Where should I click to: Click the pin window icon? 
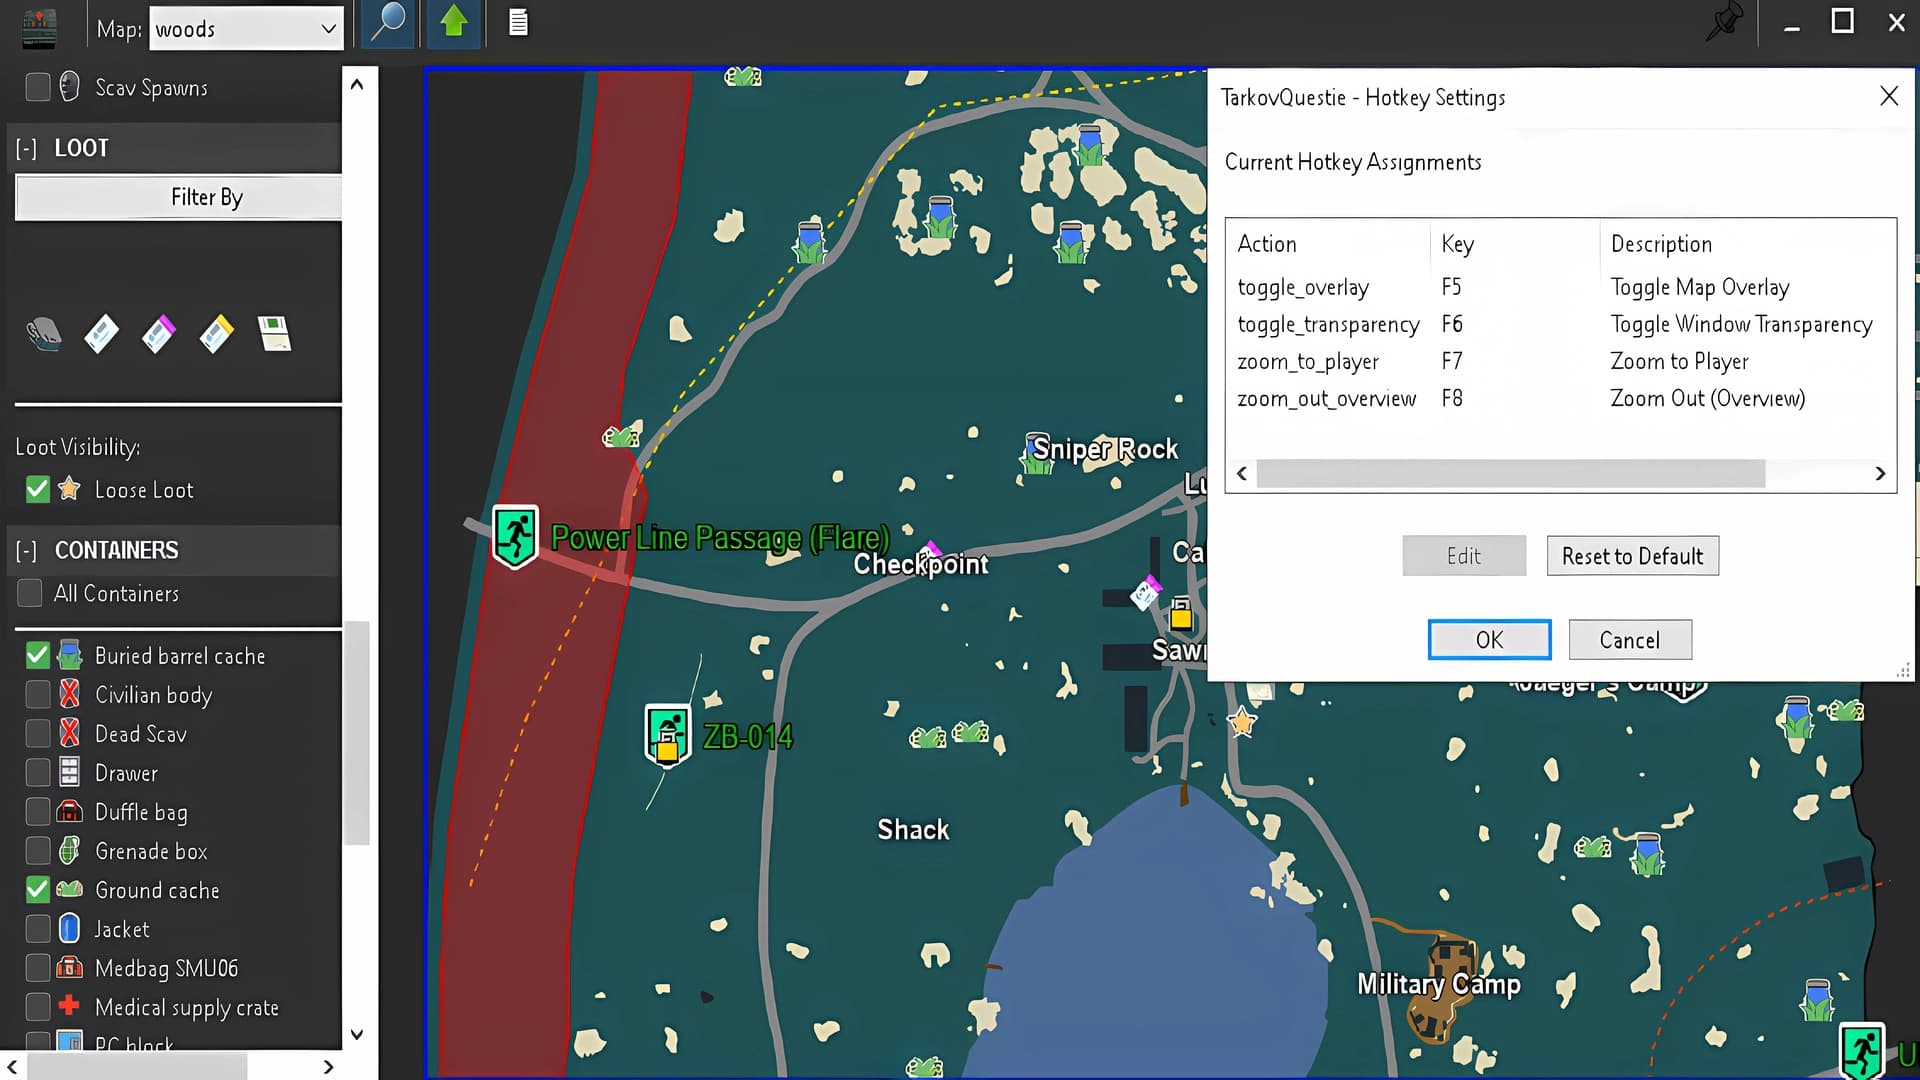coord(1724,23)
